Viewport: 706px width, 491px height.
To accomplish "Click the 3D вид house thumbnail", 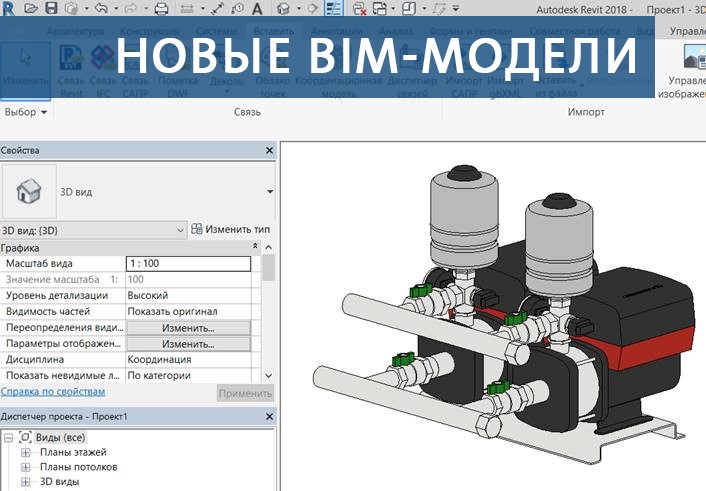I will (29, 191).
